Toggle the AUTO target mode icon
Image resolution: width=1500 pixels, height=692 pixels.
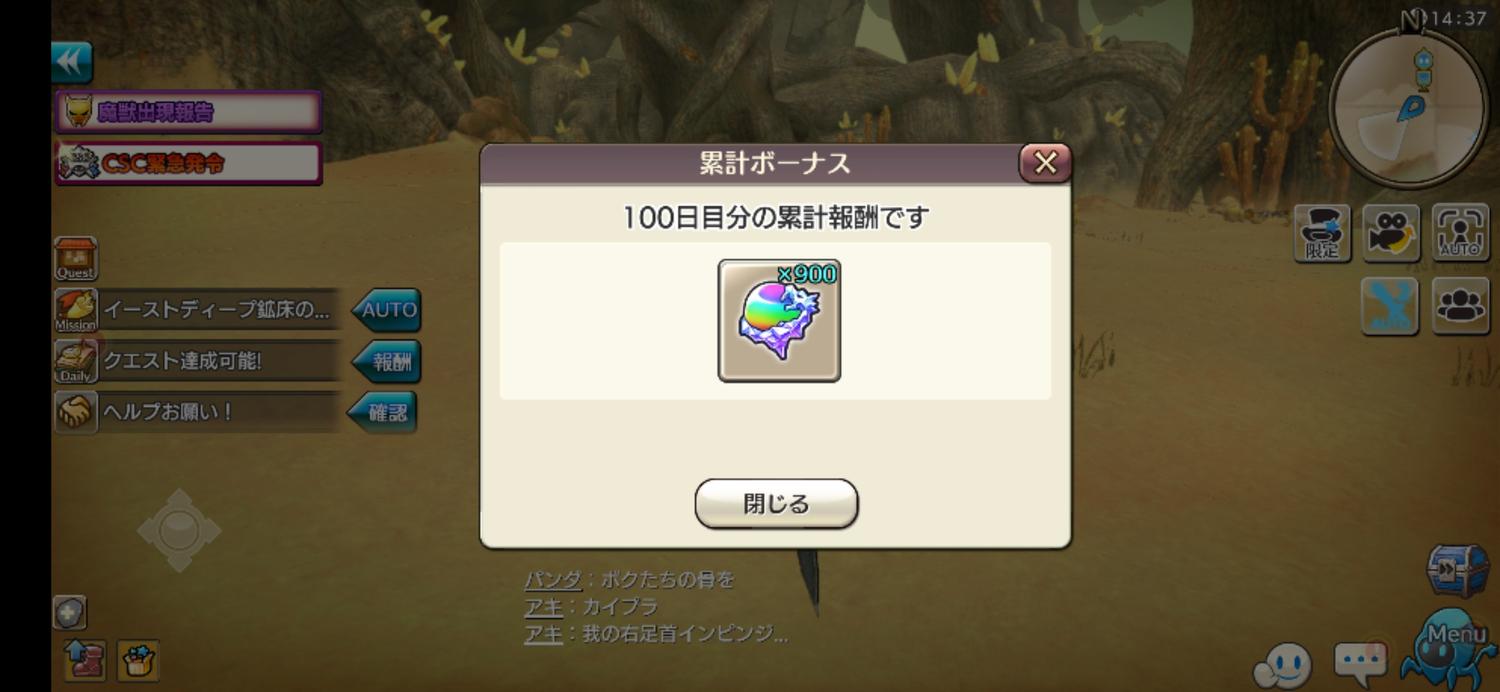pos(1460,233)
